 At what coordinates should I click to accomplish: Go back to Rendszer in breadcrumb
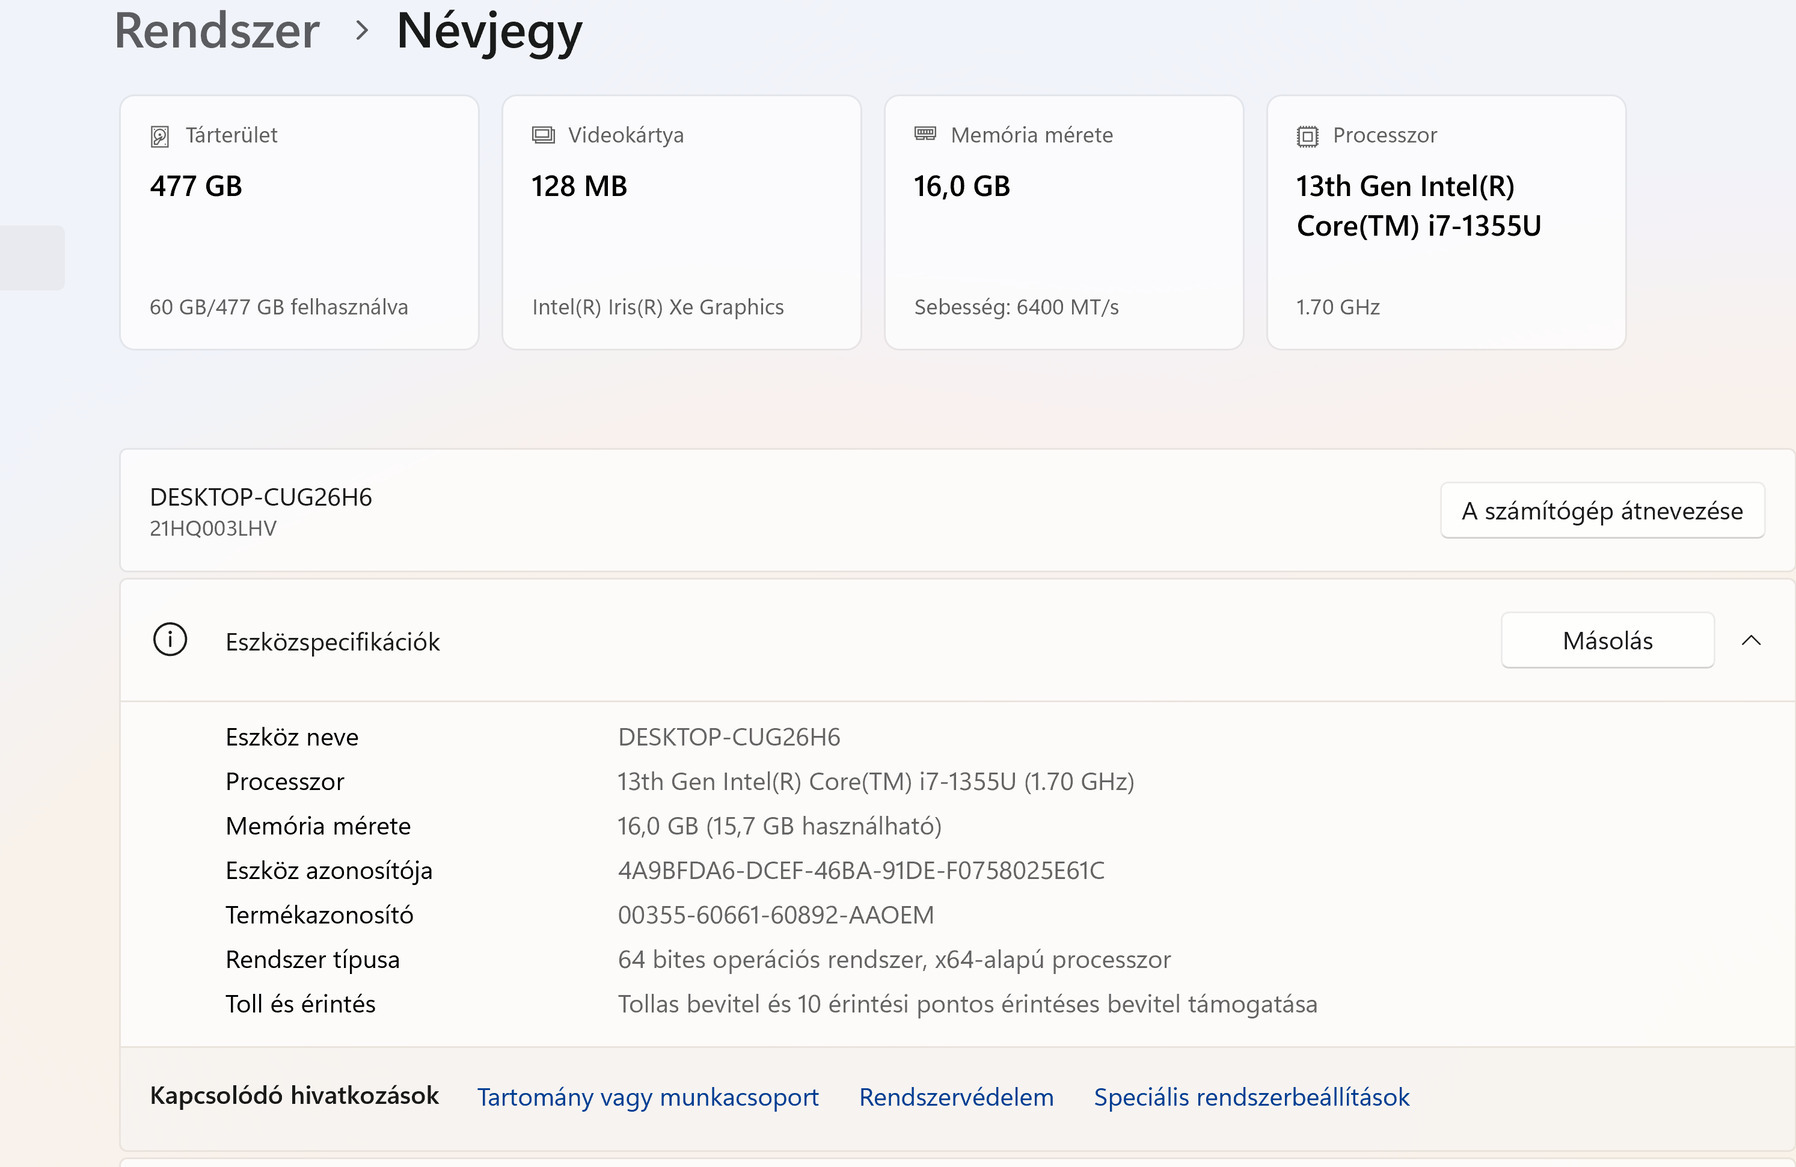pyautogui.click(x=217, y=31)
